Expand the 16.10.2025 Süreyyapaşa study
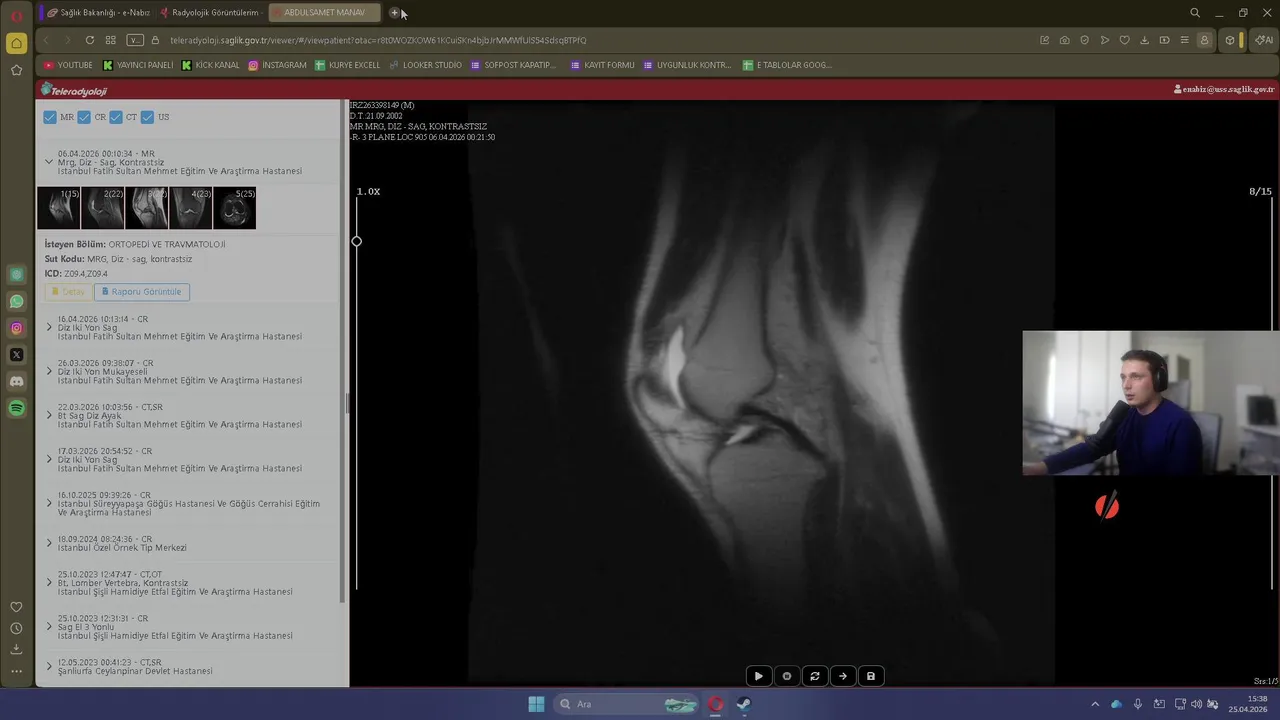Screen dimensions: 1280x720 click(x=49, y=503)
